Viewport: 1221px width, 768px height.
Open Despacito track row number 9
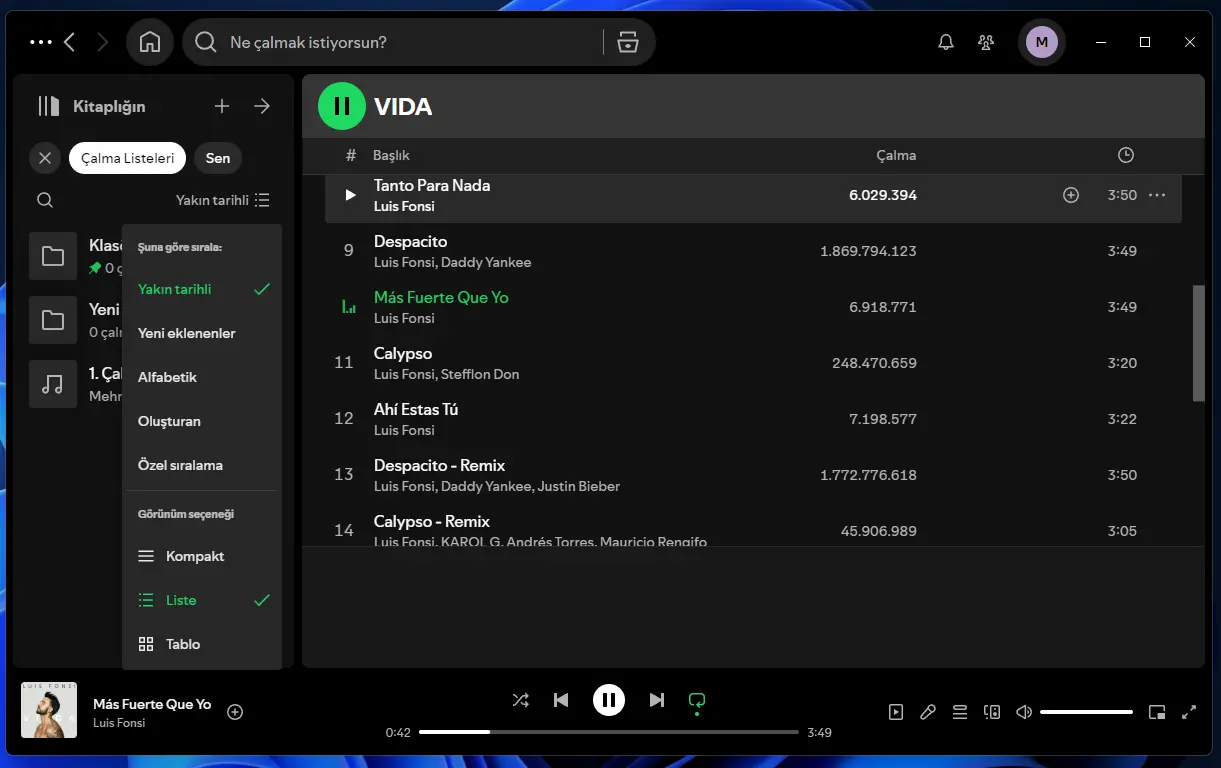coord(753,251)
